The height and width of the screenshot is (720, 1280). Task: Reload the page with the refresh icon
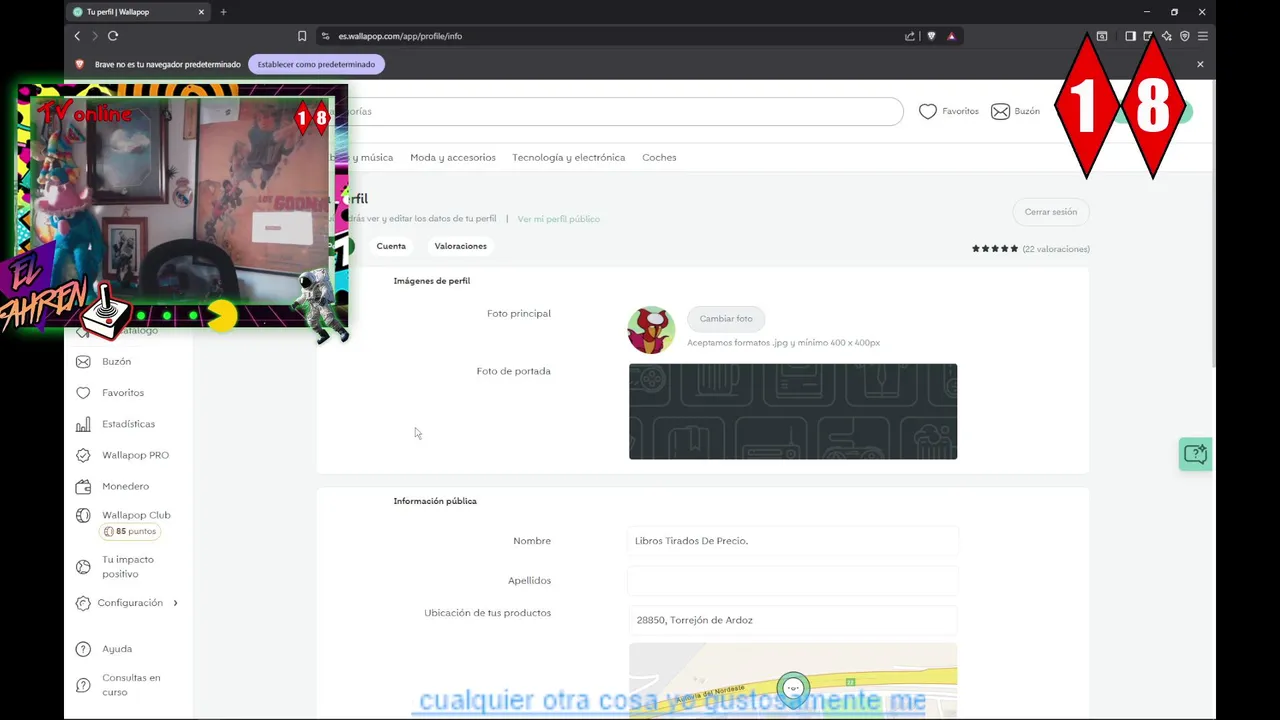pyautogui.click(x=113, y=36)
